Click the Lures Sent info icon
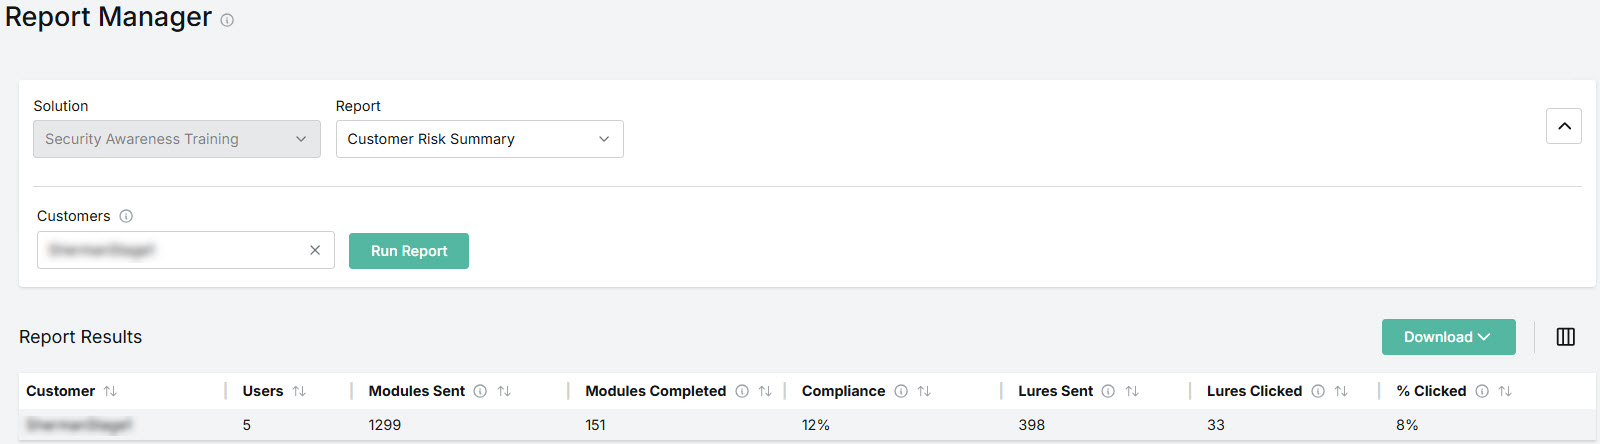 click(x=1108, y=391)
